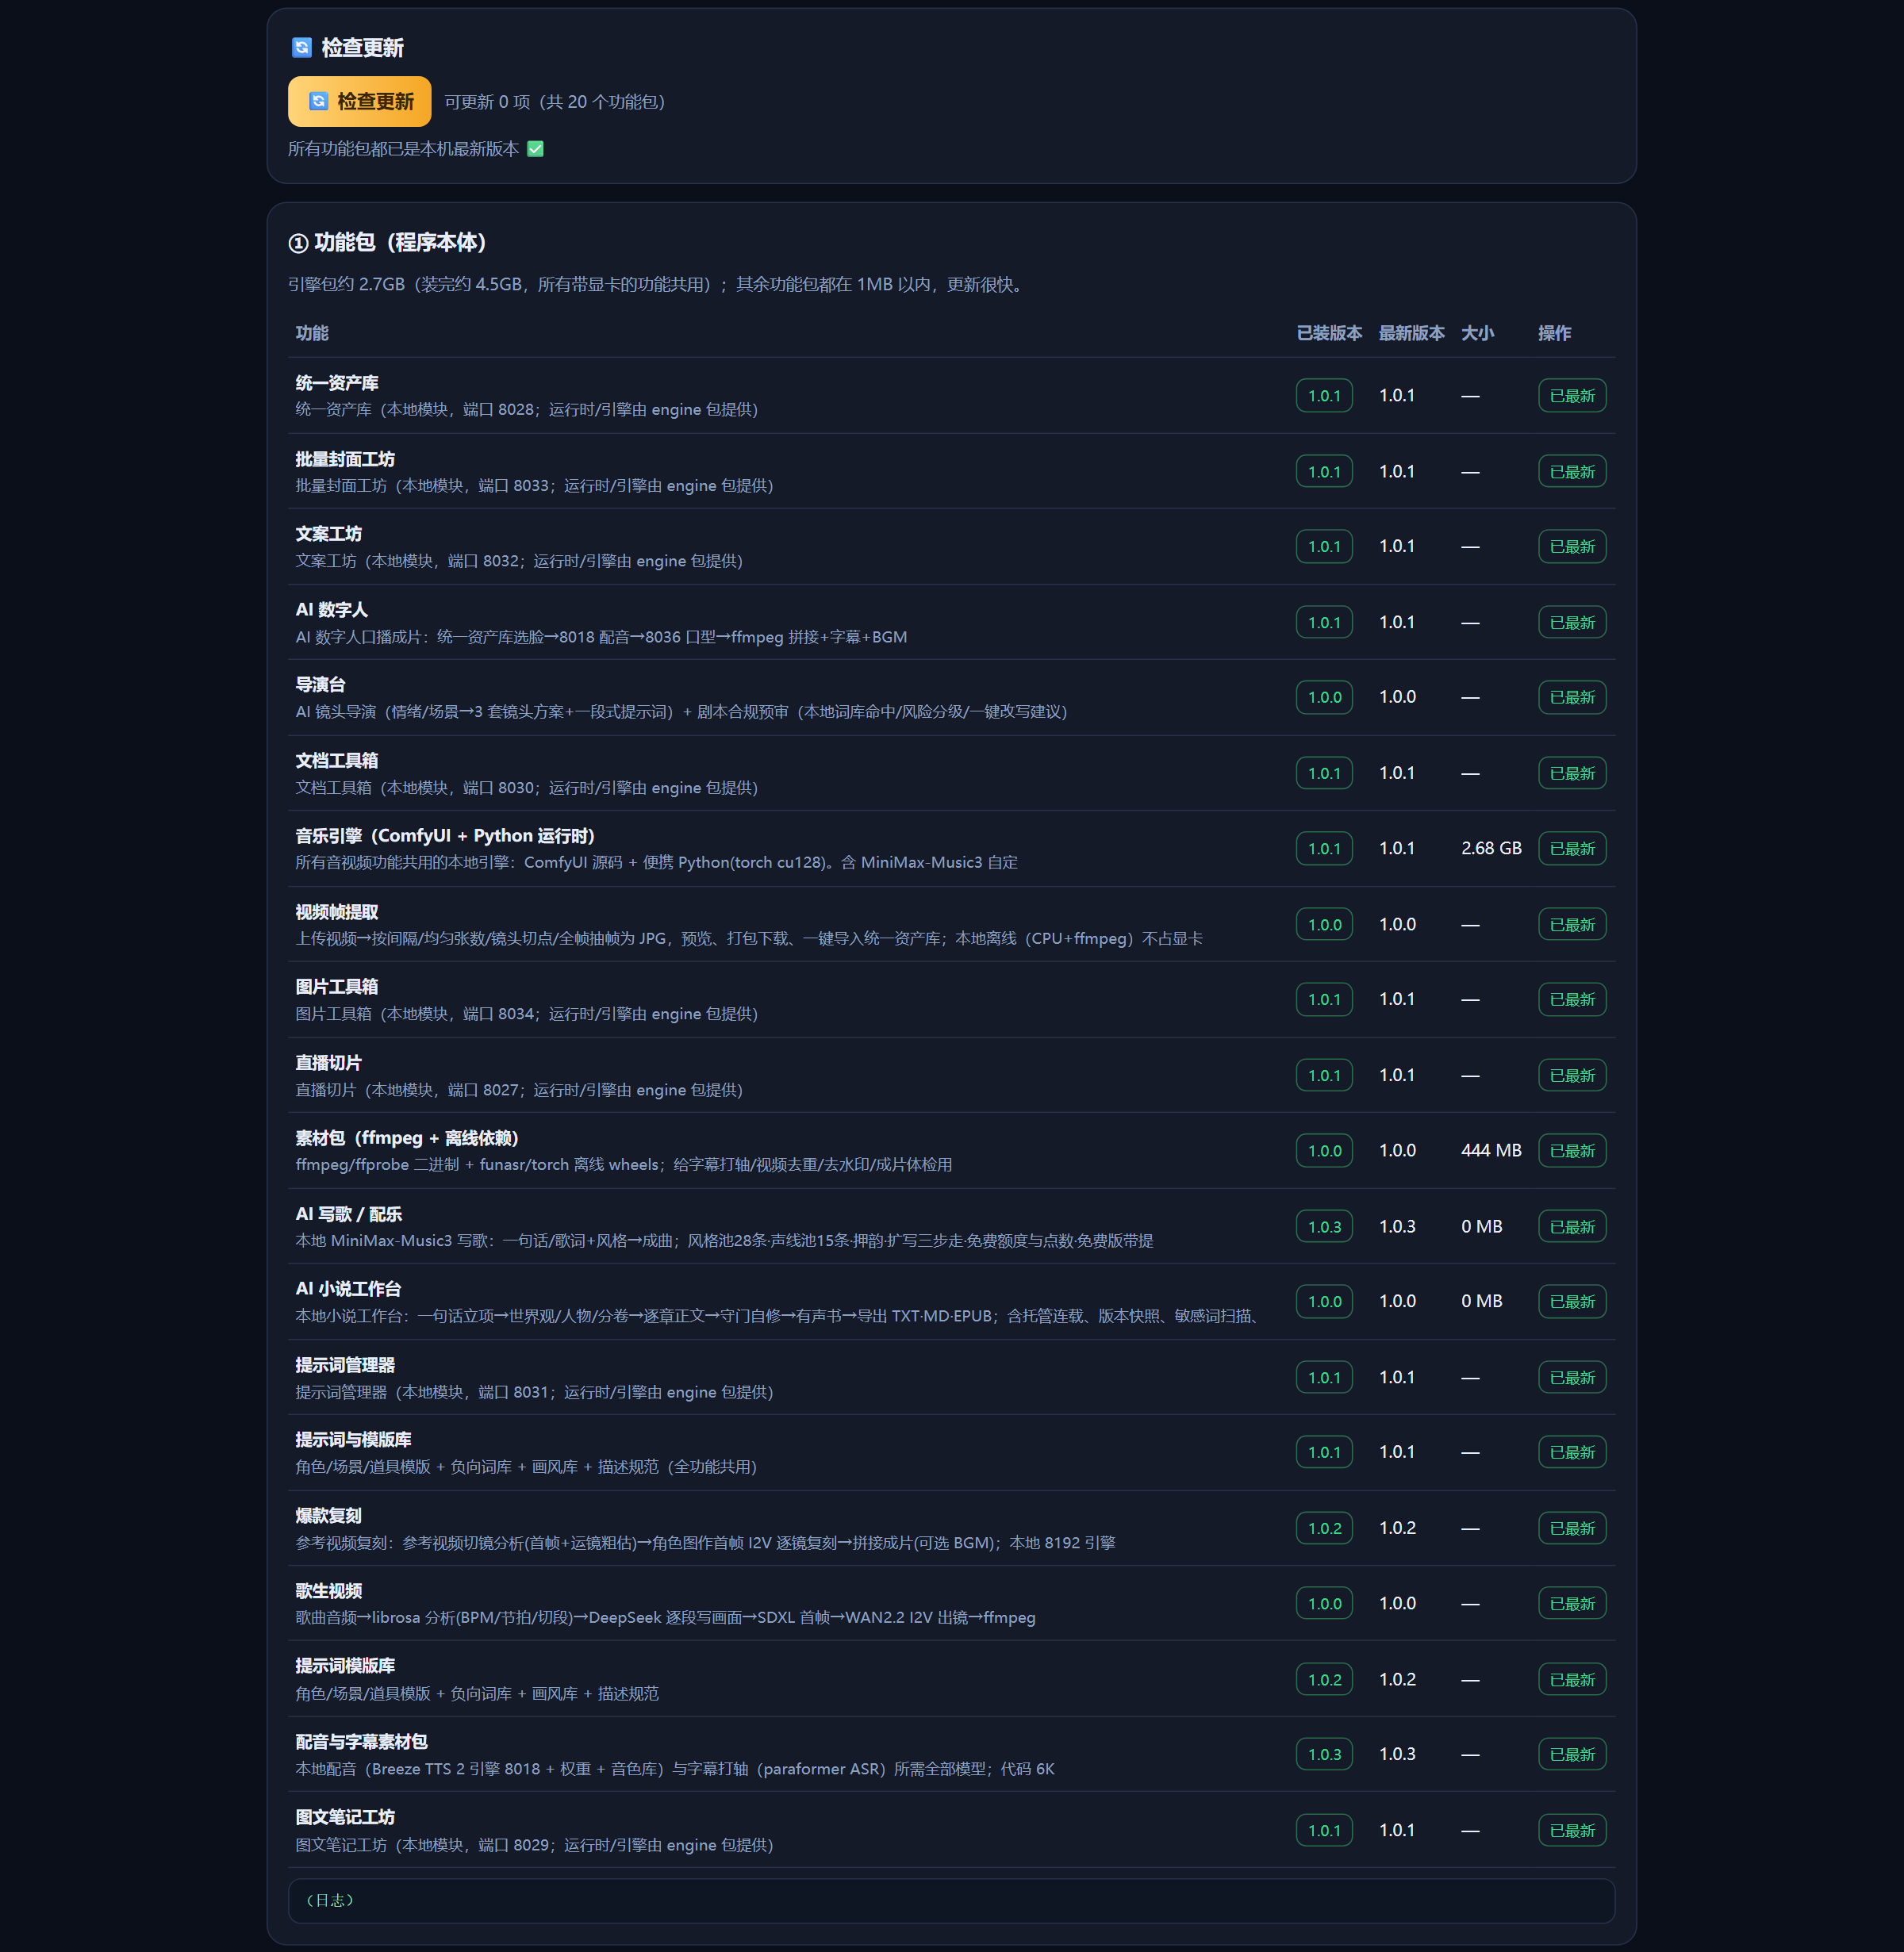Click the 1.0.0 installed version badge for 视频帧提取
This screenshot has width=1904, height=1952.
click(x=1324, y=924)
